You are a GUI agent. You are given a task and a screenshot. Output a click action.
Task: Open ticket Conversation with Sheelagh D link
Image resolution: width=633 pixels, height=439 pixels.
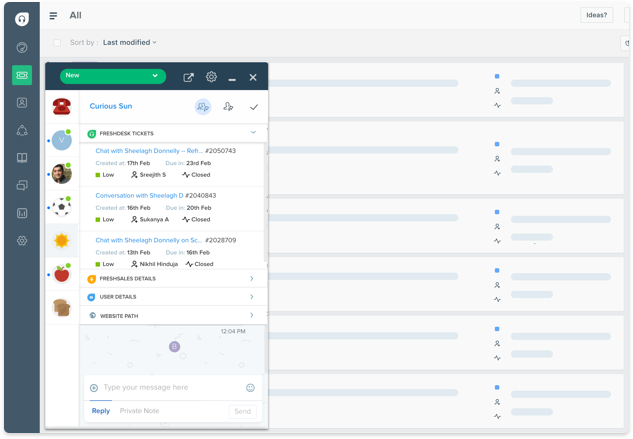coord(139,195)
